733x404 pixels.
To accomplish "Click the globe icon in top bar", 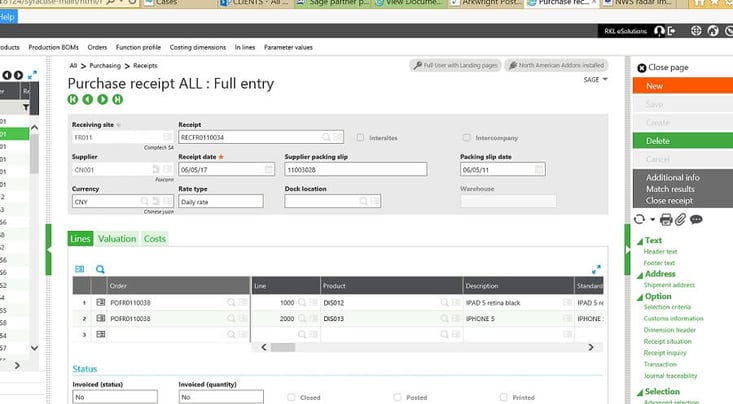I will tap(696, 31).
